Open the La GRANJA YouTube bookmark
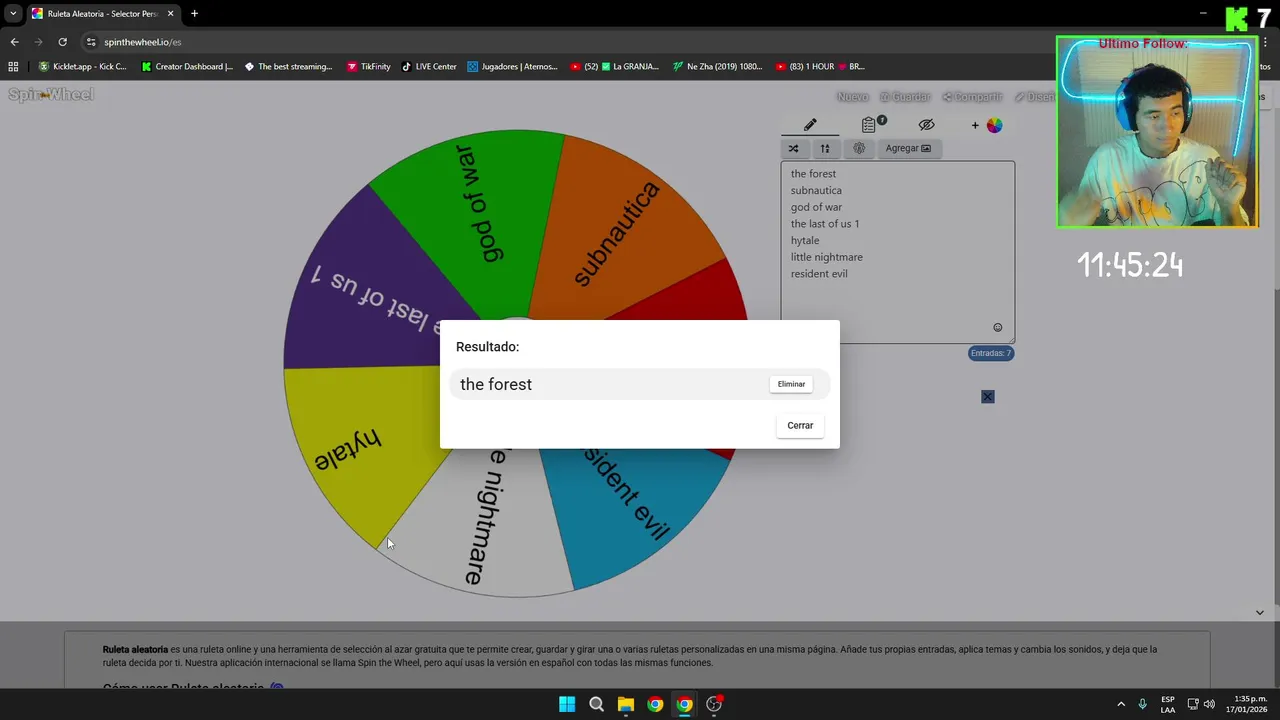1280x720 pixels. [614, 67]
